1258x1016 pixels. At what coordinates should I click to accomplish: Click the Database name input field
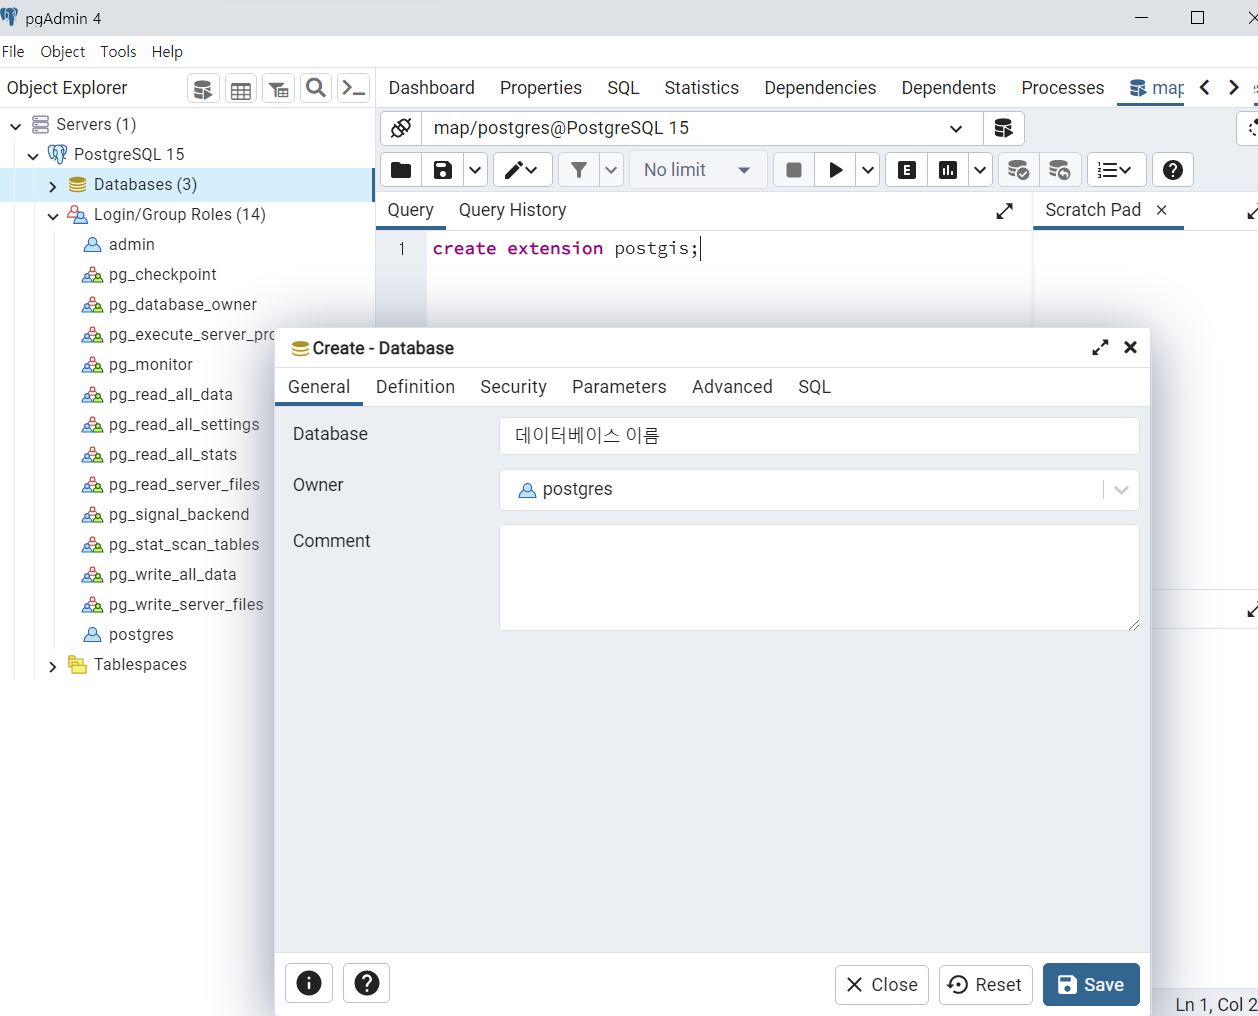point(819,436)
